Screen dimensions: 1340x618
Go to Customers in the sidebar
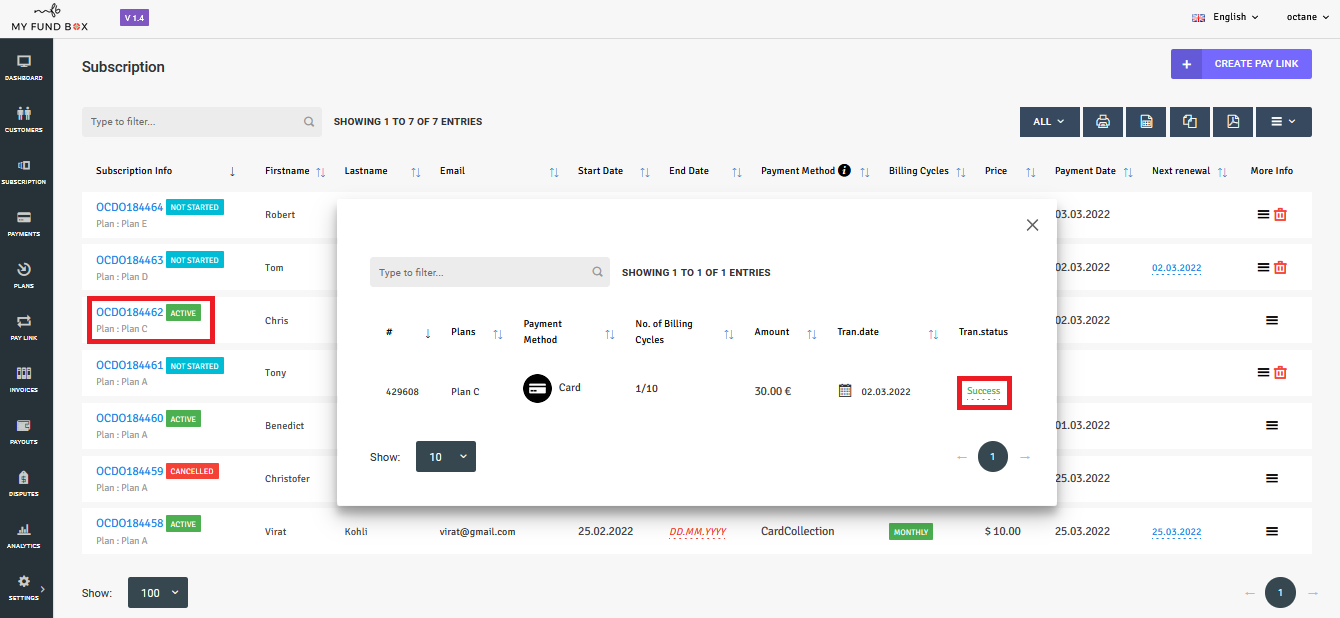[24, 119]
